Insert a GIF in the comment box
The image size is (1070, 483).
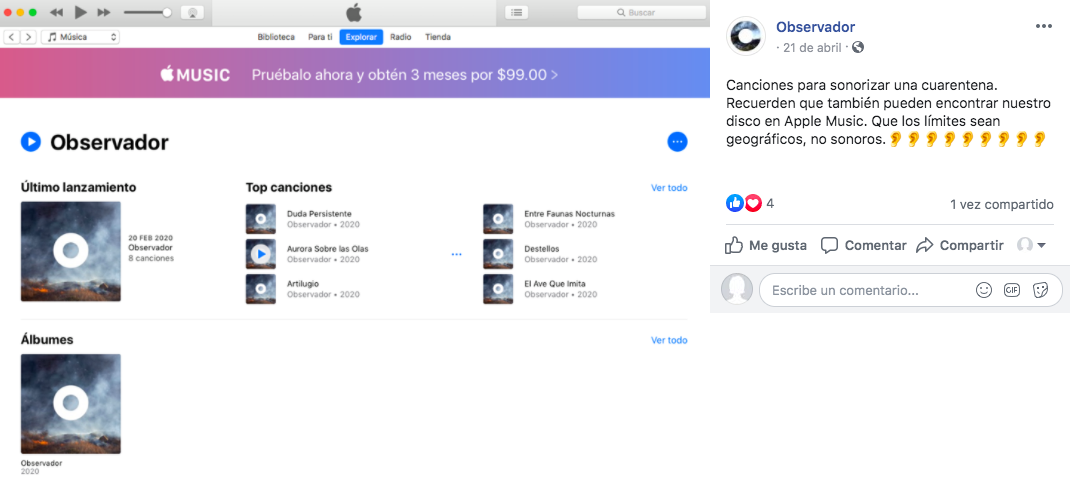(1011, 290)
